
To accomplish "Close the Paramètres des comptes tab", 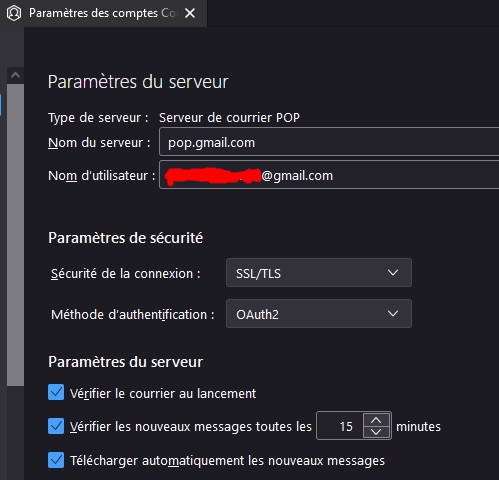I will (x=190, y=13).
